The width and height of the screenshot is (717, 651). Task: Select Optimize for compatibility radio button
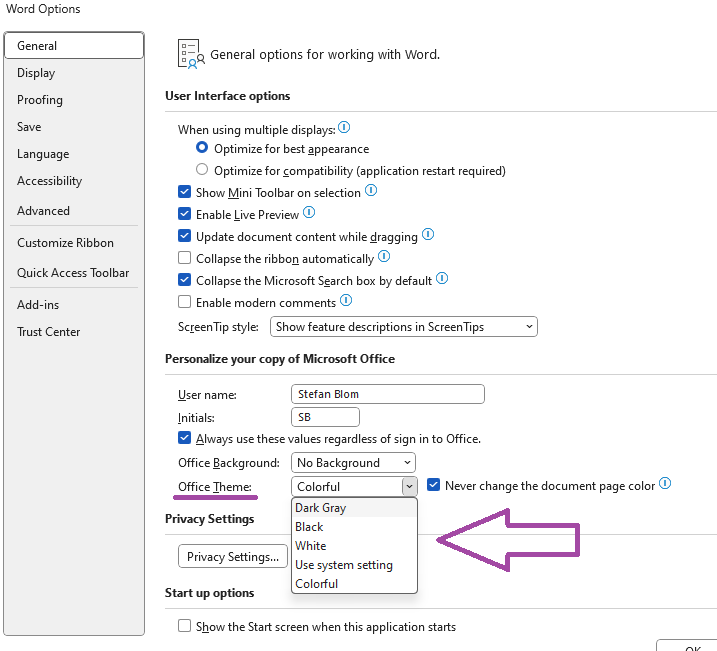point(202,170)
